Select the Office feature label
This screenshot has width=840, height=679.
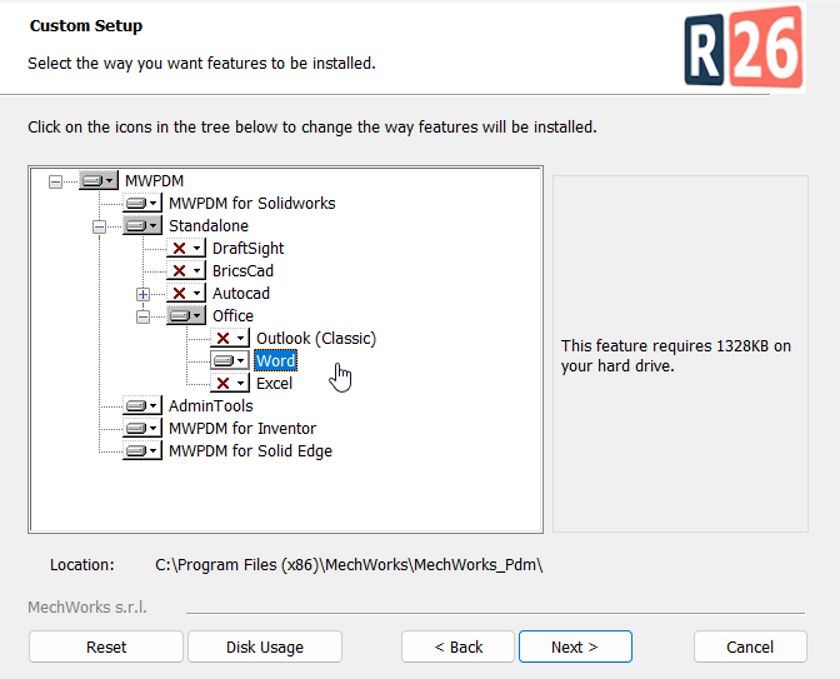pyautogui.click(x=233, y=316)
